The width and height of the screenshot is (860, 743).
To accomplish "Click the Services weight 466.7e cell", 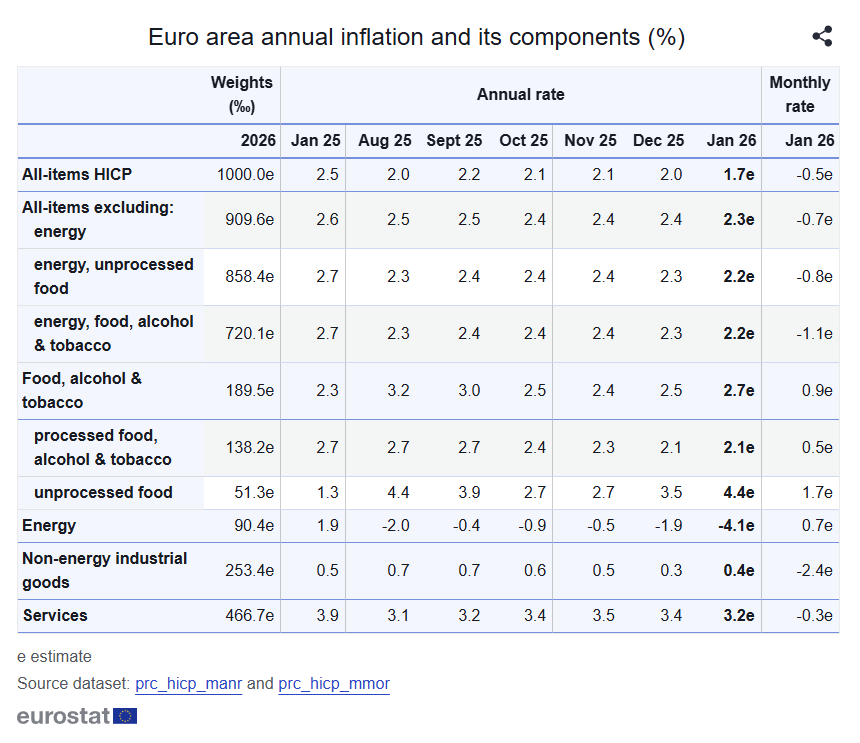I will coord(245,615).
